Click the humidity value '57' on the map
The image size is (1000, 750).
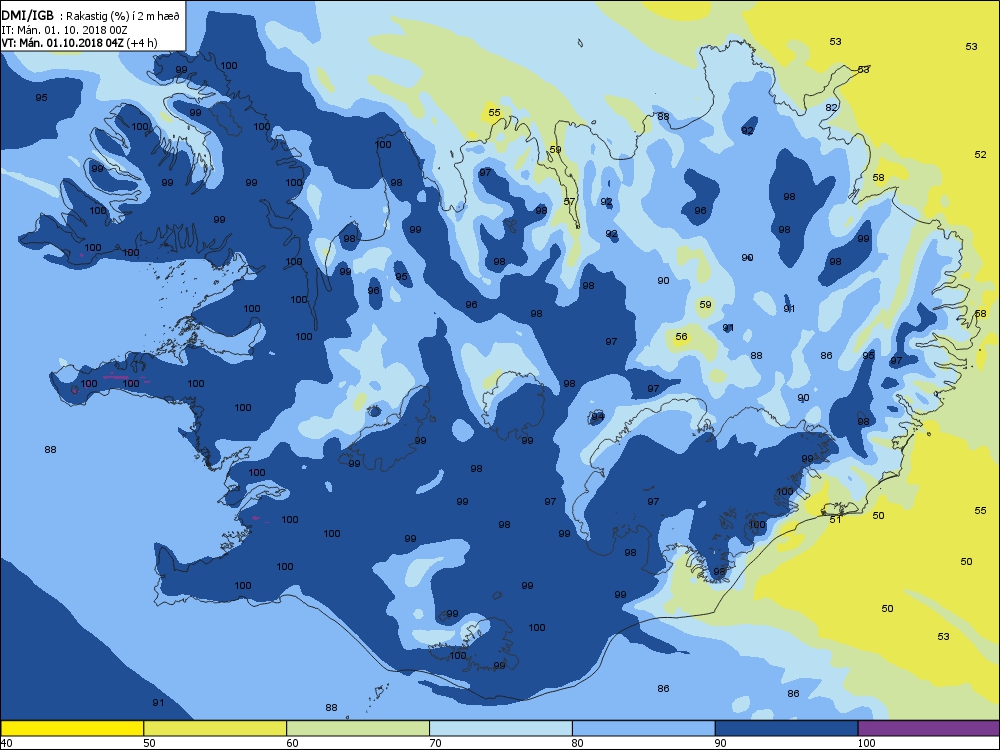click(570, 202)
